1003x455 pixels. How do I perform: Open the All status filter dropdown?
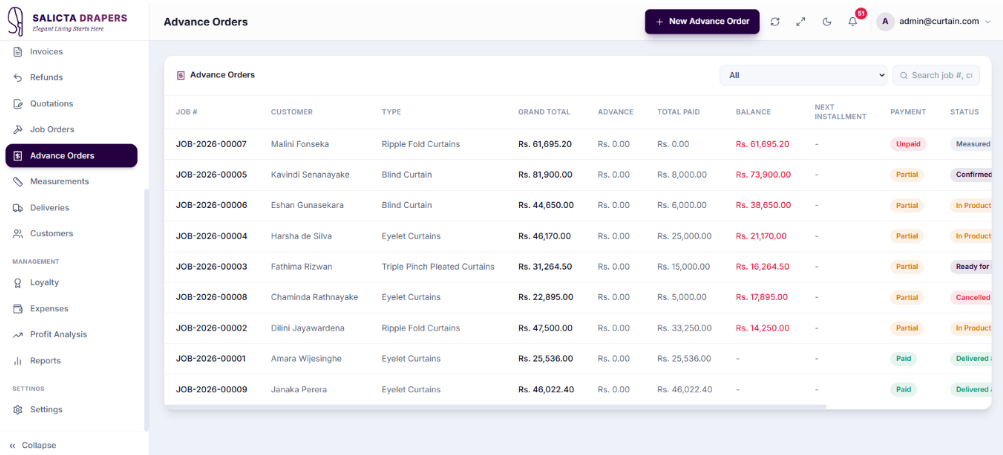803,75
